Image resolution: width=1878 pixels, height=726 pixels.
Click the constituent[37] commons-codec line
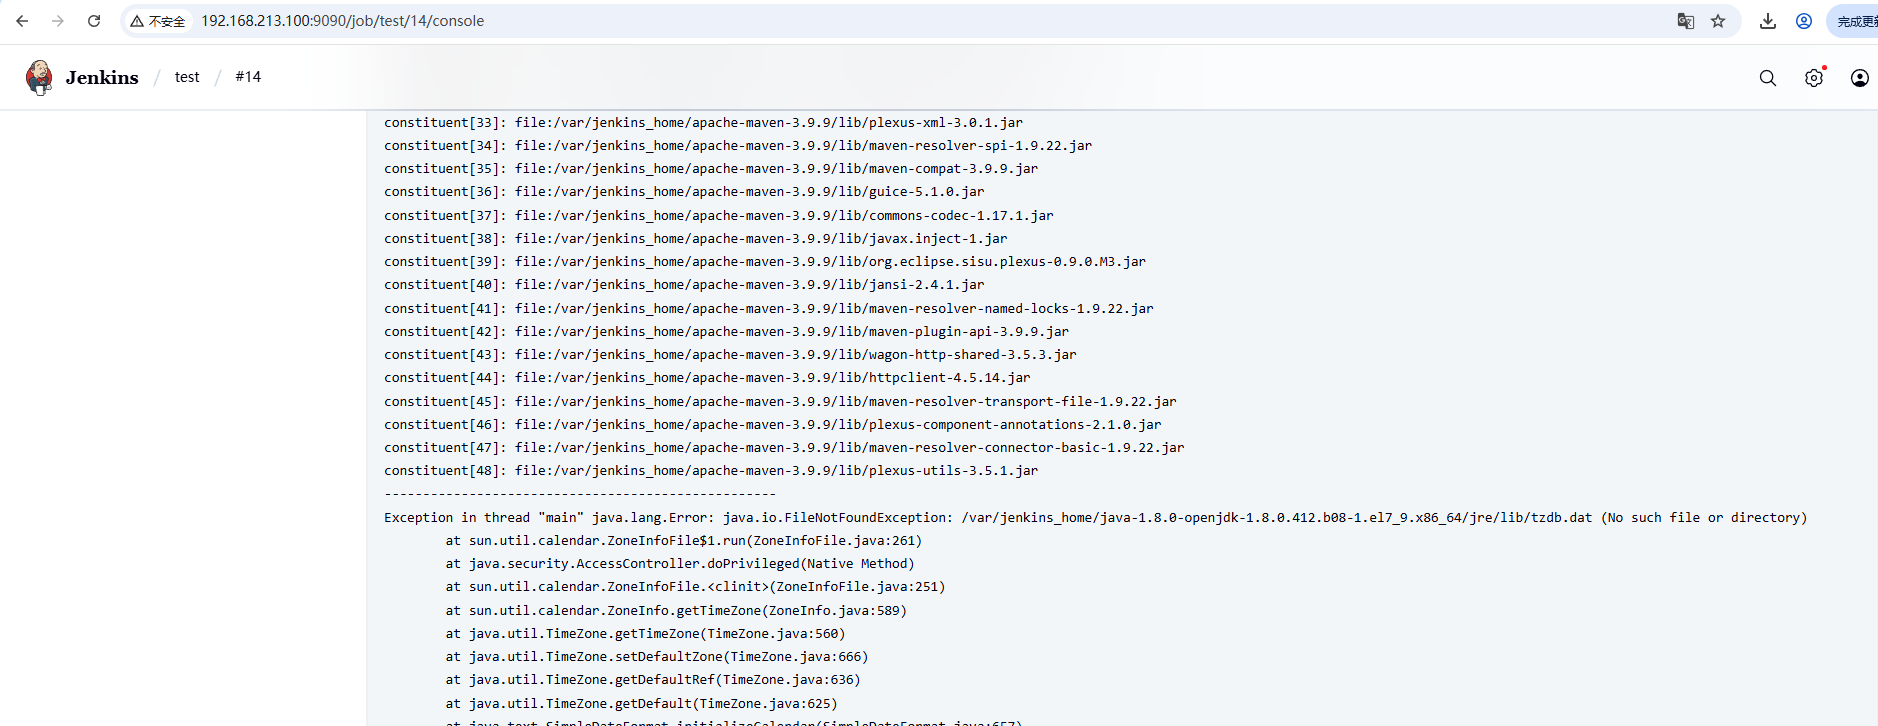(719, 215)
